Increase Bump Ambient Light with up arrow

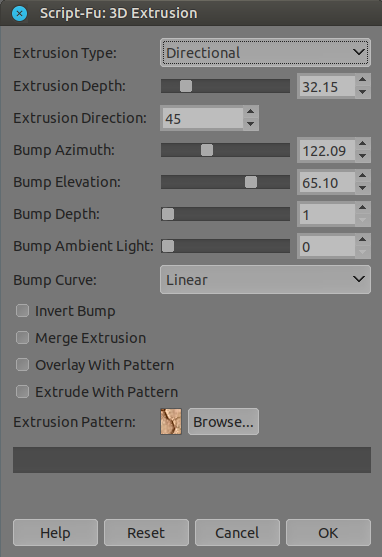[x=362, y=240]
